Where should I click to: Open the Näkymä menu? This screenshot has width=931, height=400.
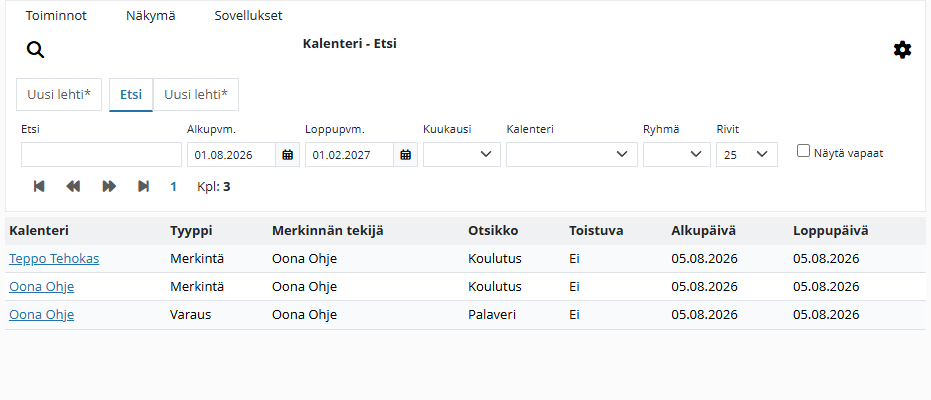pos(150,16)
